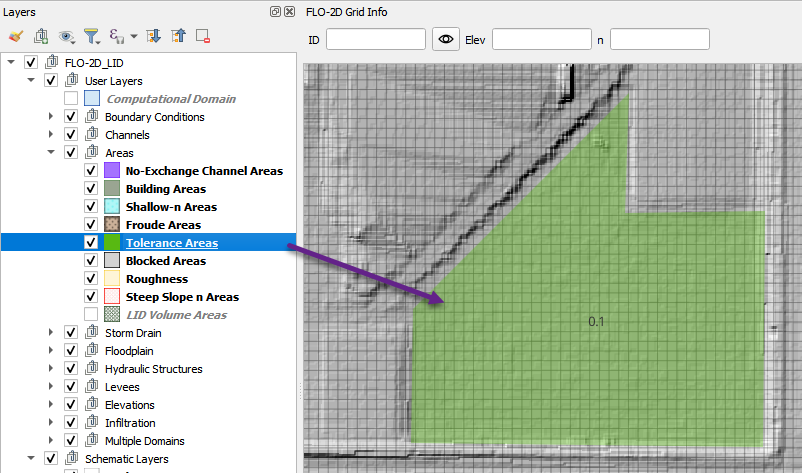
Task: Click the eye button beside ID field
Action: coord(445,39)
